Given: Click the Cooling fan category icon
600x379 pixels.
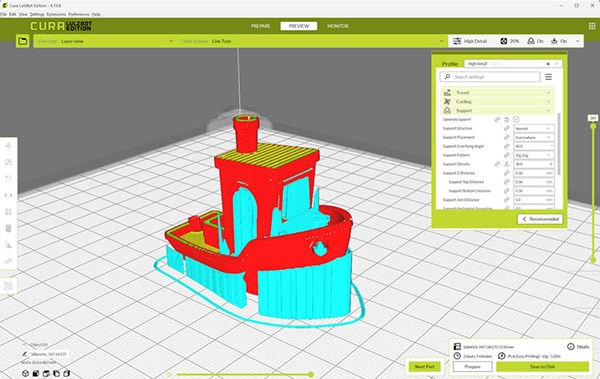Looking at the screenshot, I should pos(447,101).
